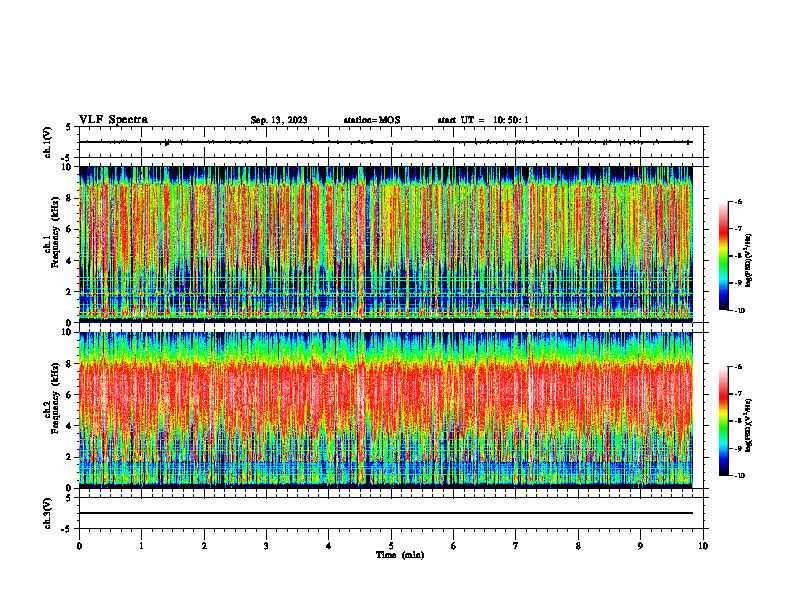792x612 pixels.
Task: Click the '-9' label on ch.2 colorbar
Action: (738, 448)
